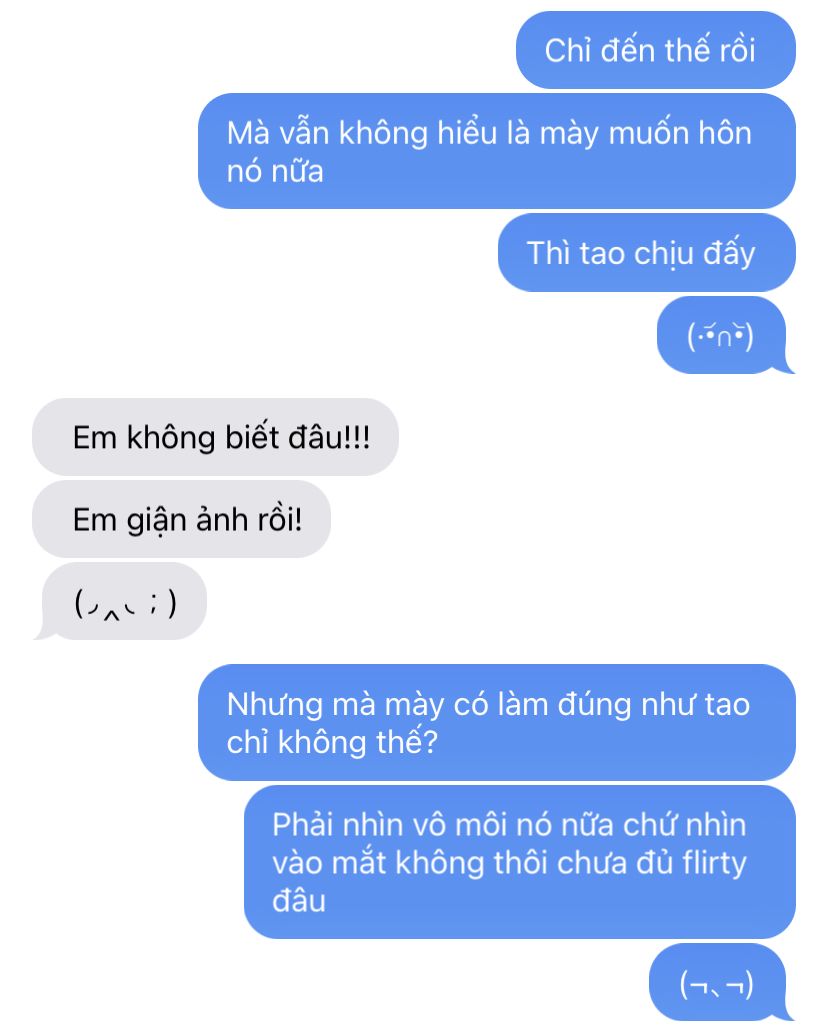Image resolution: width=828 pixels, height=1033 pixels.
Task: Select the "Mà vẫn không hiểu" blue message
Action: tap(497, 151)
